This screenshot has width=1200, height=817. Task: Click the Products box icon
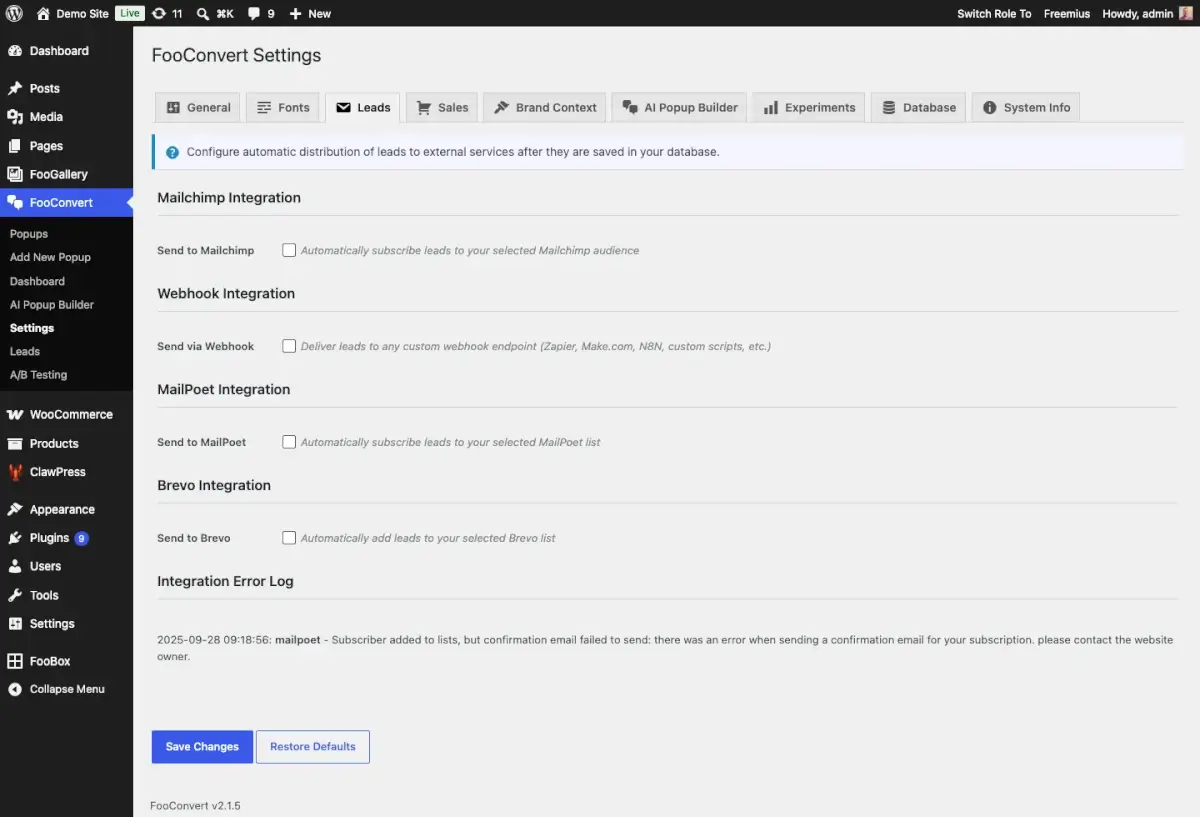tap(15, 443)
